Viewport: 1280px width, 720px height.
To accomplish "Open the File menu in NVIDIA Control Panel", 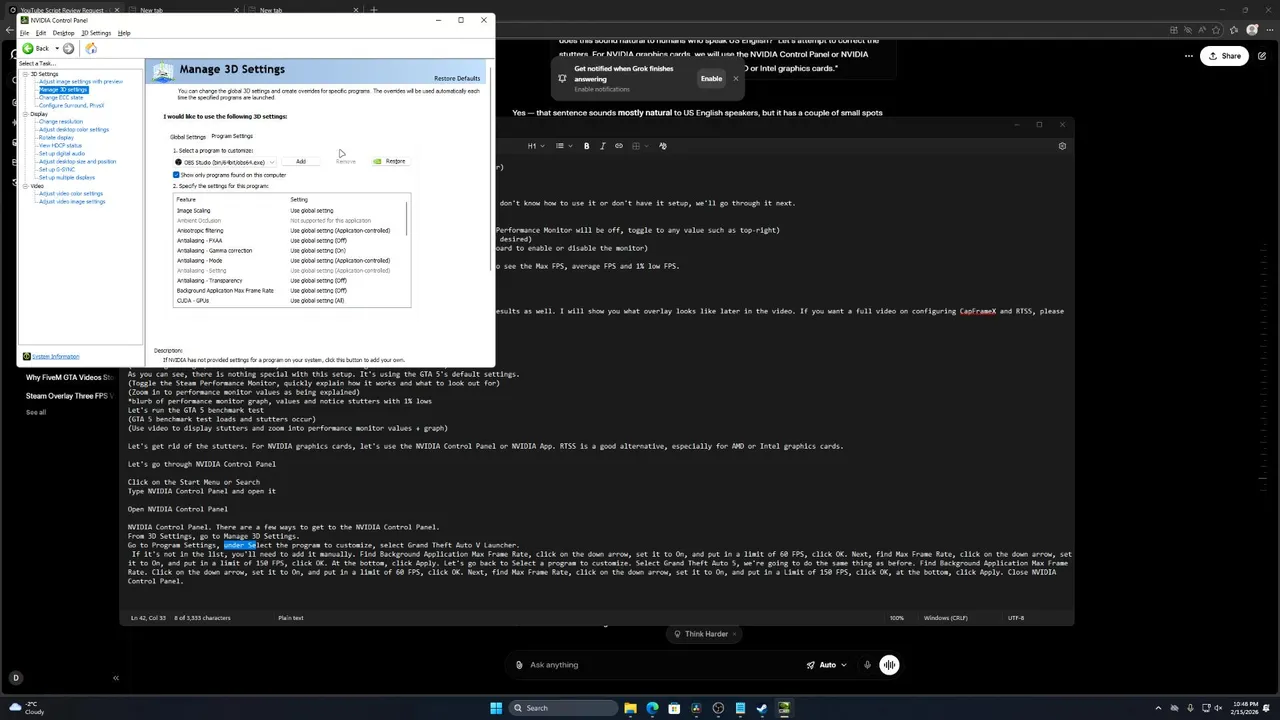I will pos(25,33).
